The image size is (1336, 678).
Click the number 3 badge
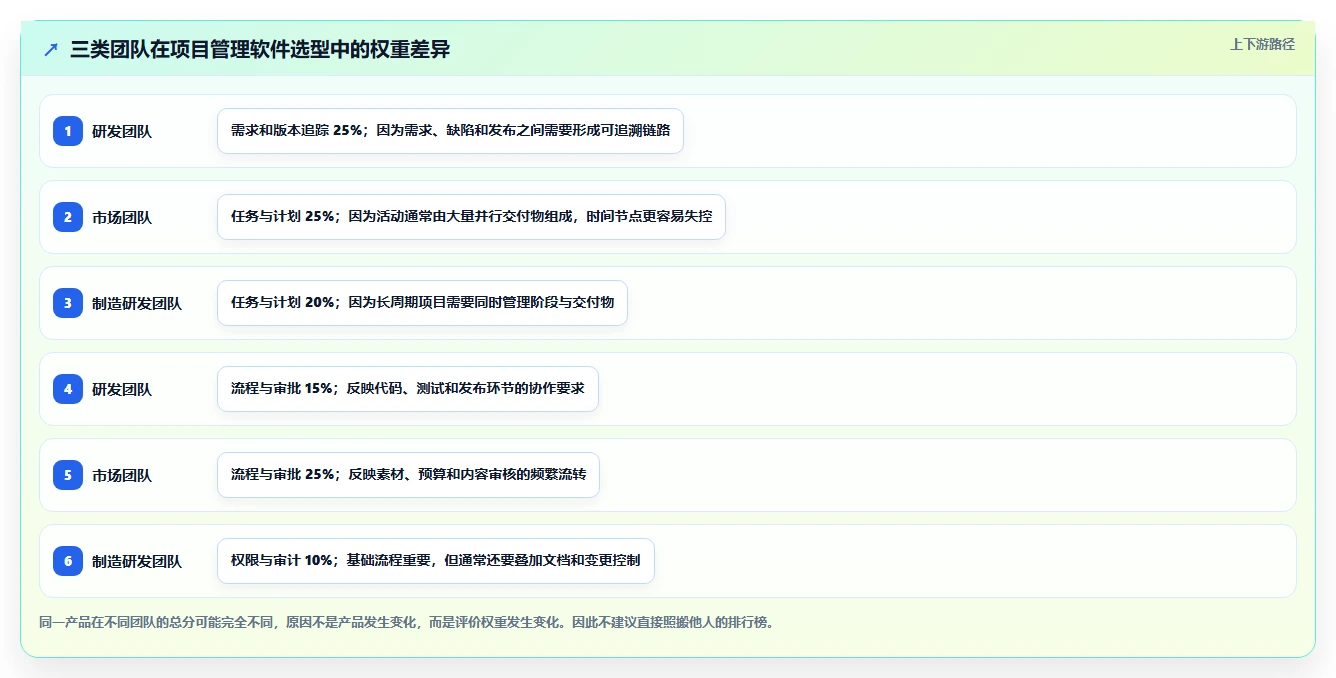68,303
